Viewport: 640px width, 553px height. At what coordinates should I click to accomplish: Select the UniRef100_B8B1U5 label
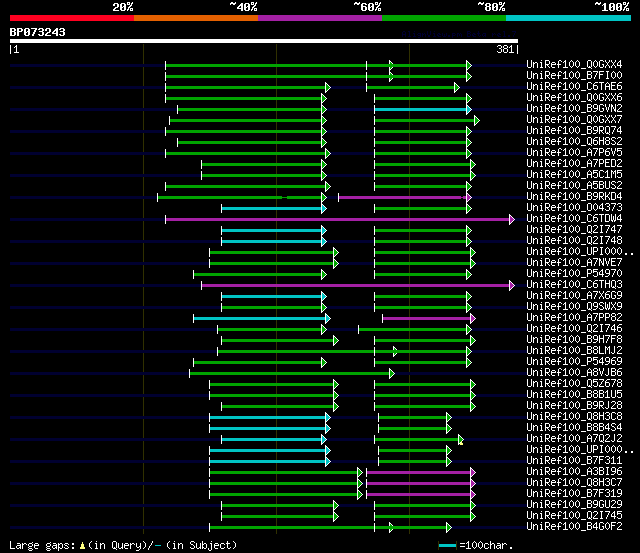574,395
